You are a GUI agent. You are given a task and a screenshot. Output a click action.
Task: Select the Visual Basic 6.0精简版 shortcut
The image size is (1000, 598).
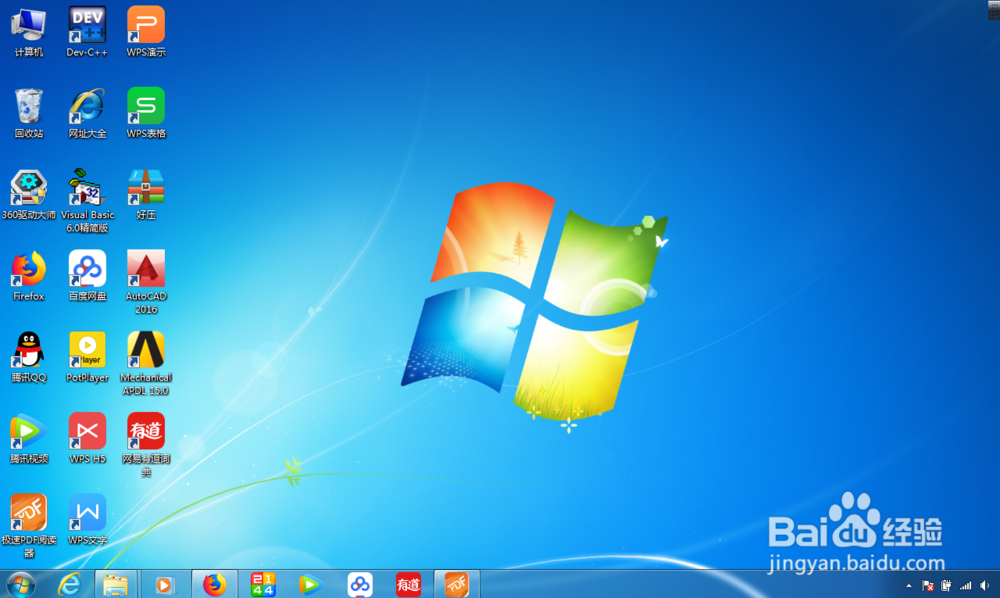[x=87, y=201]
